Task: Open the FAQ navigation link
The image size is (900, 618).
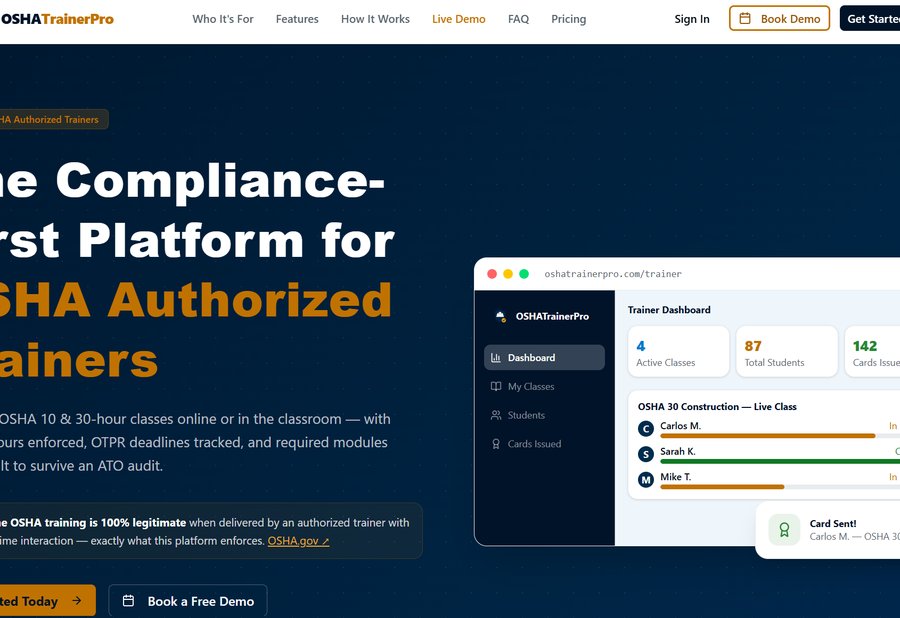Action: 518,19
